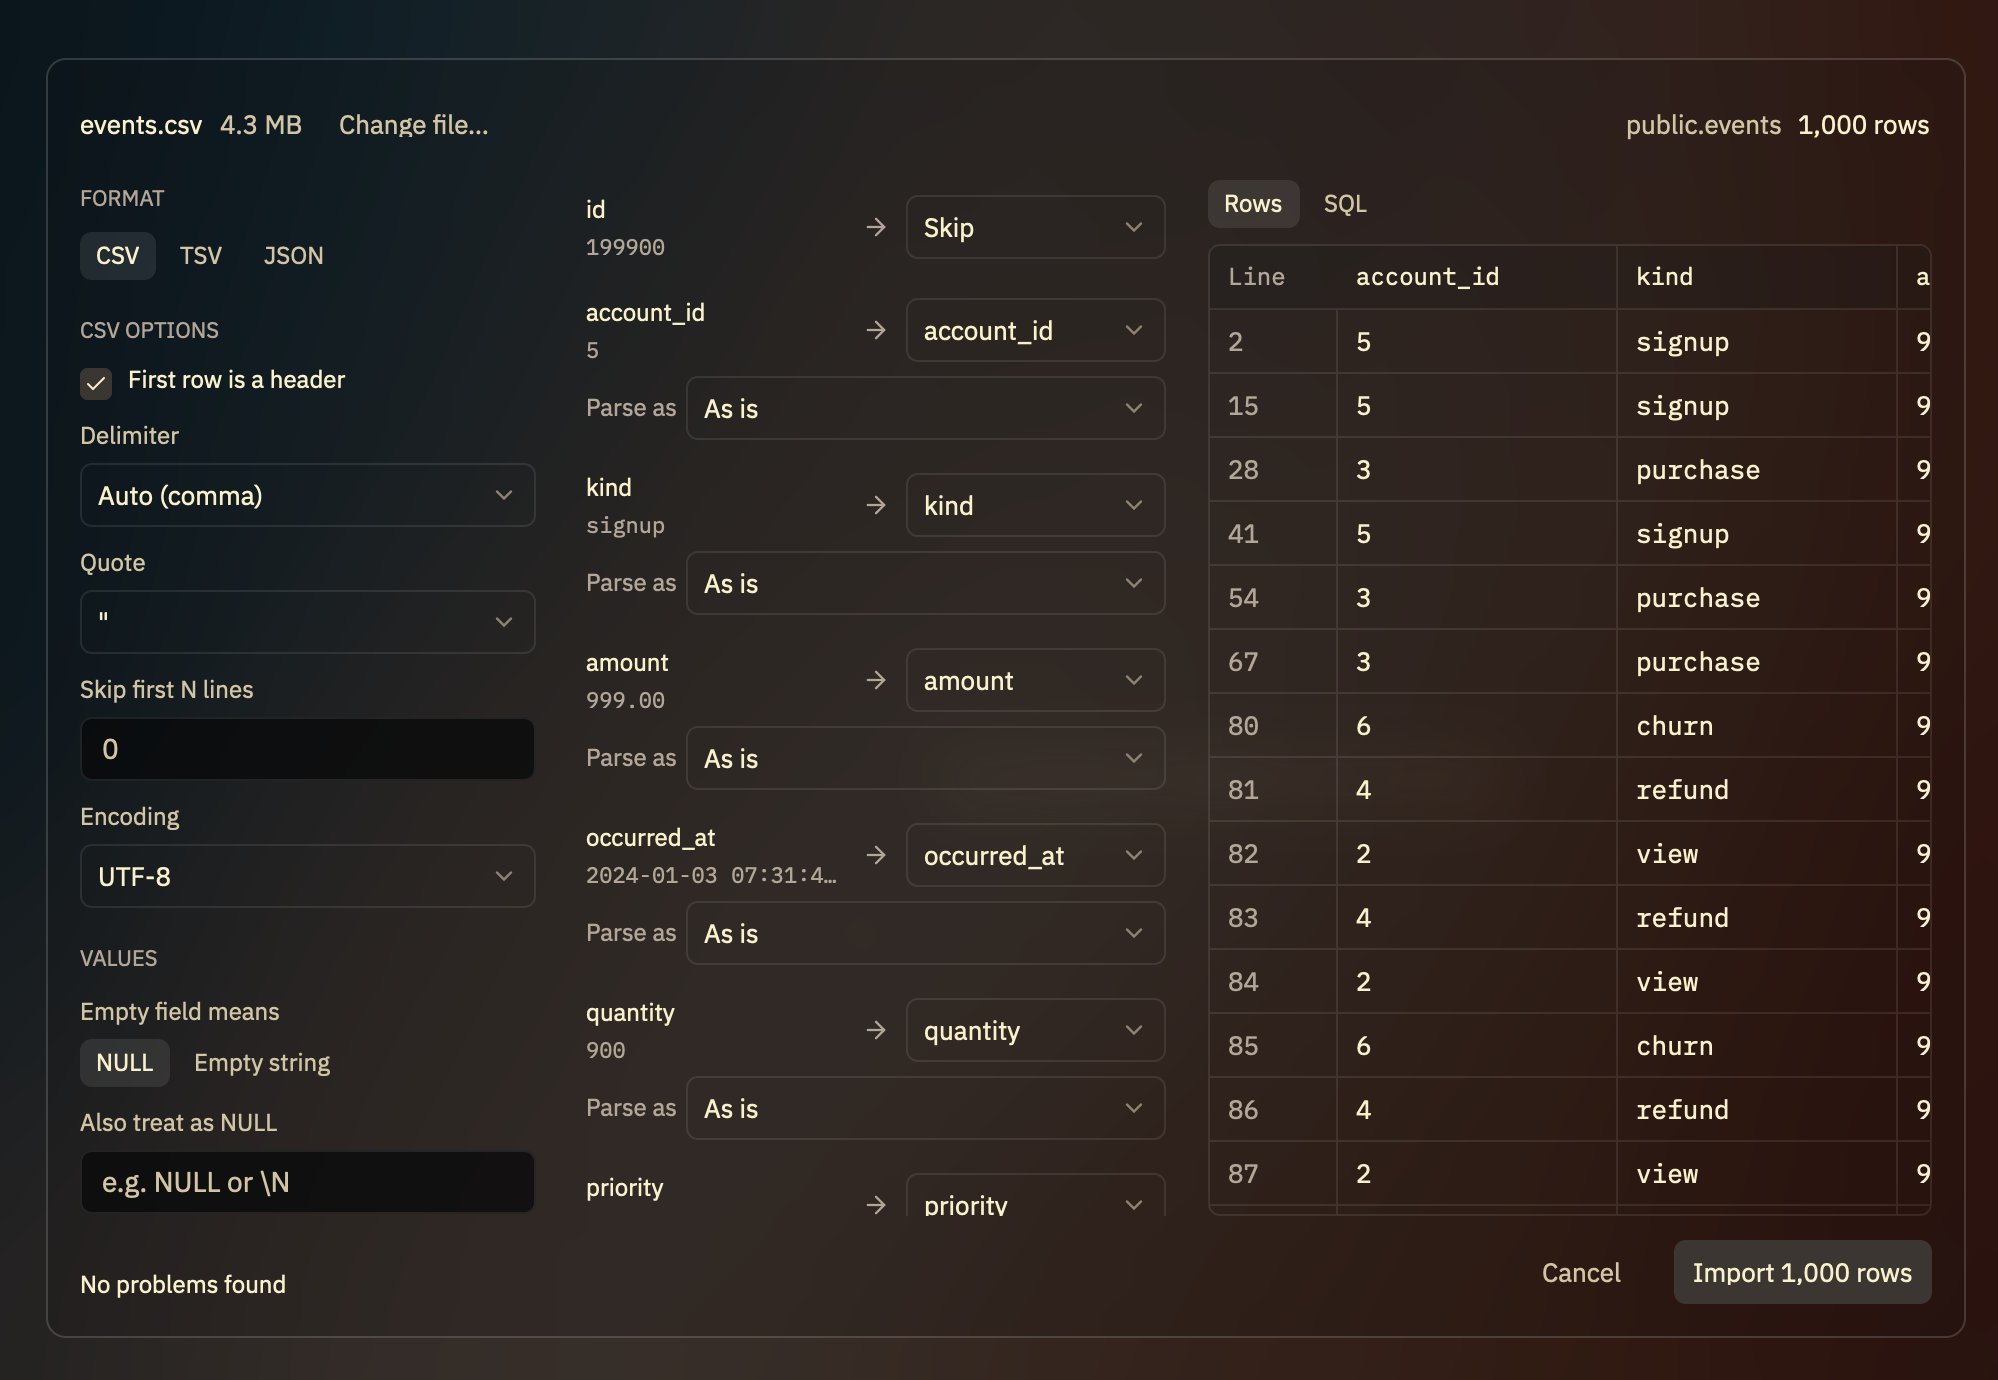Open the Quote character dropdown
Viewport: 1998px width, 1380px height.
point(307,622)
